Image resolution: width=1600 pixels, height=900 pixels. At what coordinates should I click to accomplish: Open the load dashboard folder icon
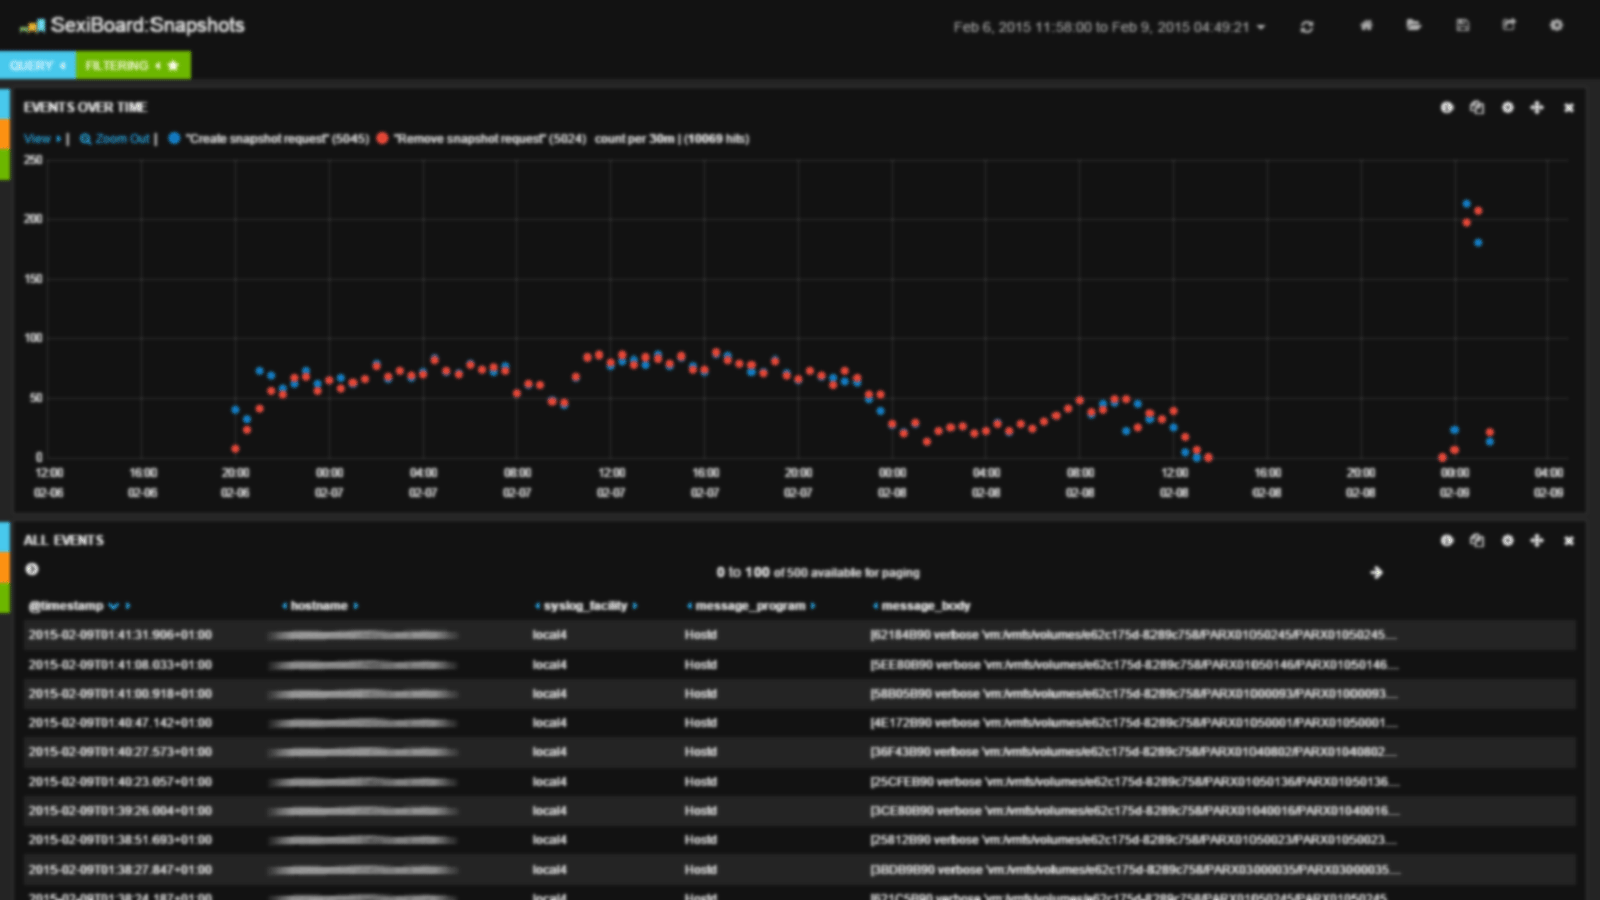click(1413, 26)
